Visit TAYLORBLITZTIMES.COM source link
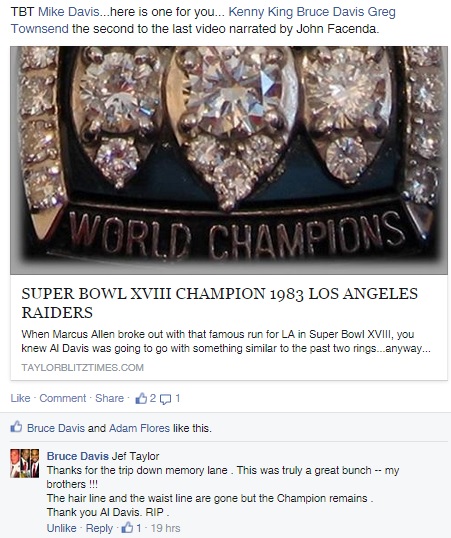Screen dimensions: 451x538 click(x=82, y=367)
